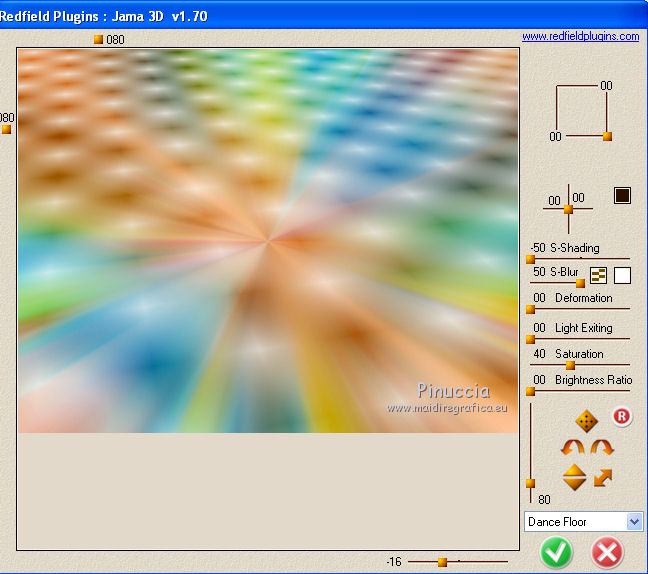The height and width of the screenshot is (574, 648).
Task: Cancel with the red X button
Action: tap(607, 553)
